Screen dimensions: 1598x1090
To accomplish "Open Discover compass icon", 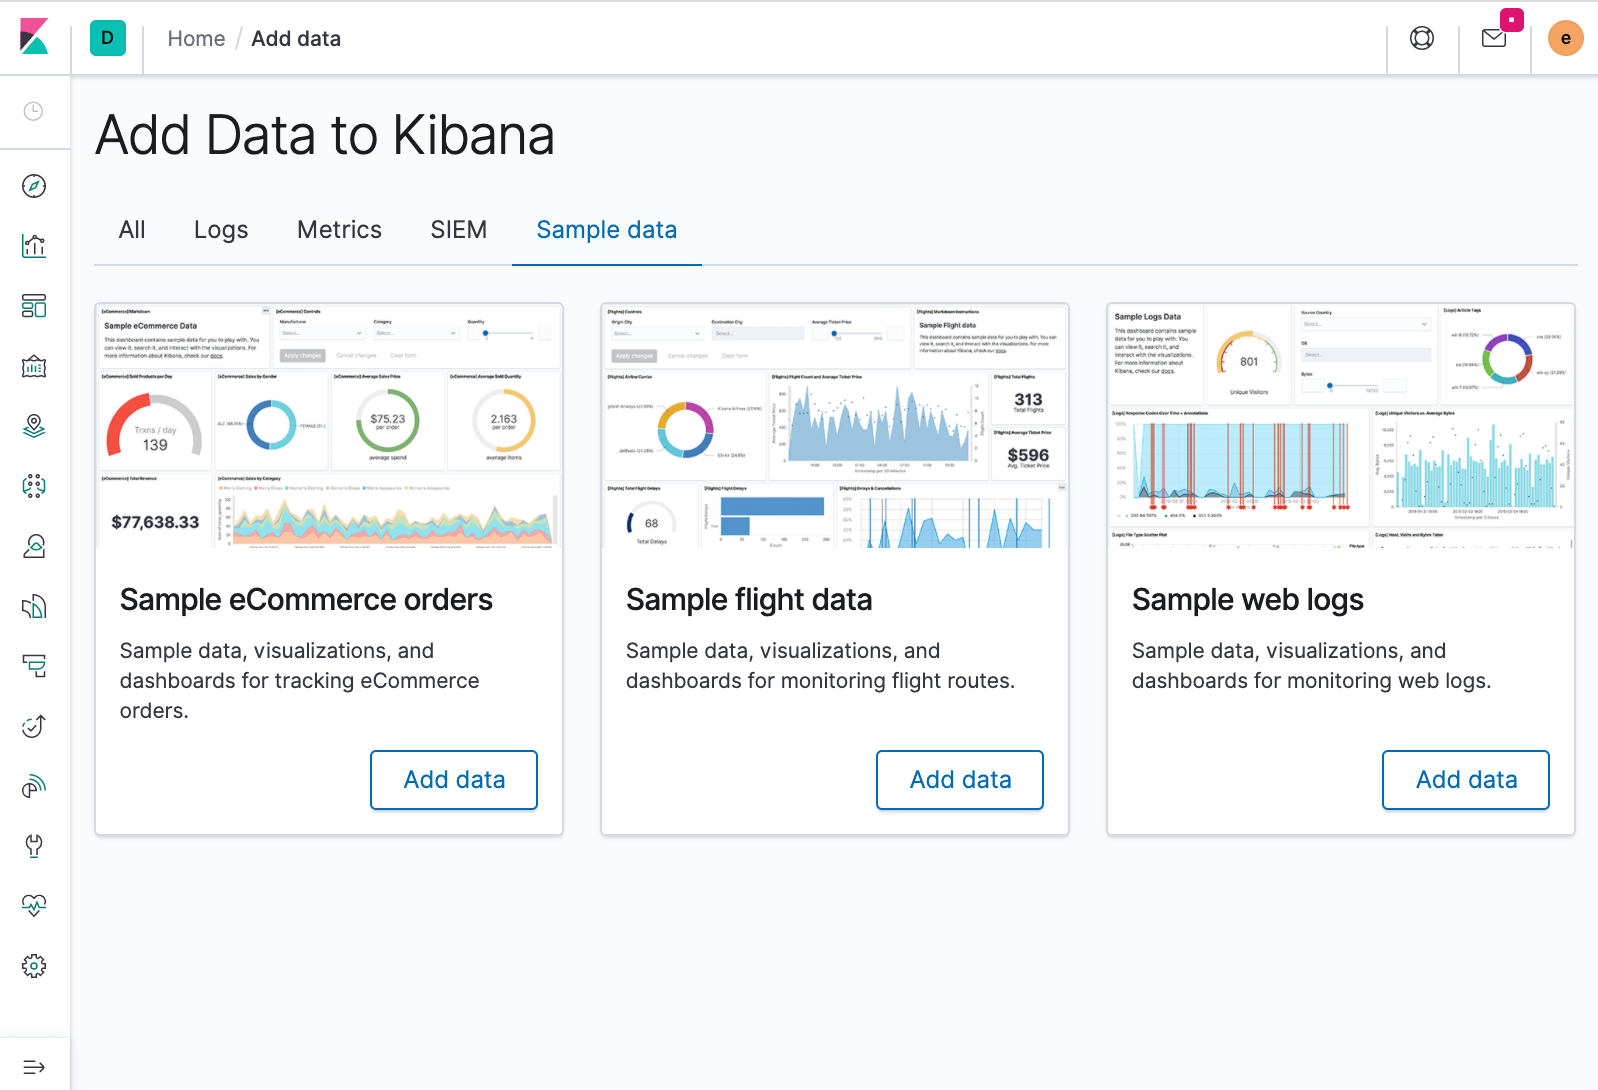I will coord(34,186).
